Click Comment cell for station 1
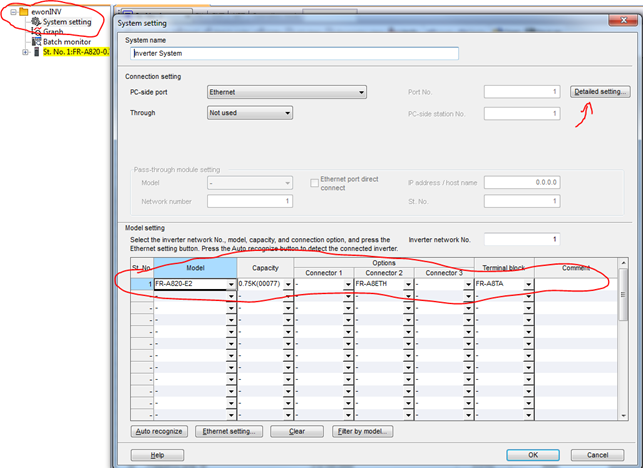 click(x=576, y=284)
